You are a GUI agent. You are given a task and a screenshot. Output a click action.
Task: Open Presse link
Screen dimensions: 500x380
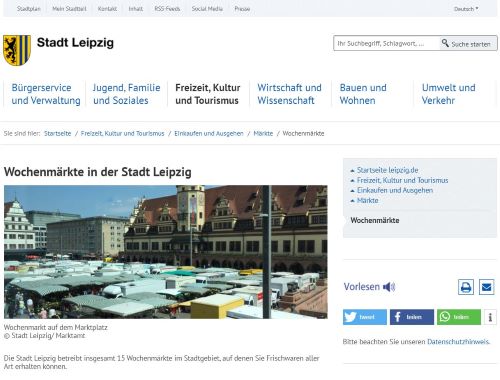242,9
